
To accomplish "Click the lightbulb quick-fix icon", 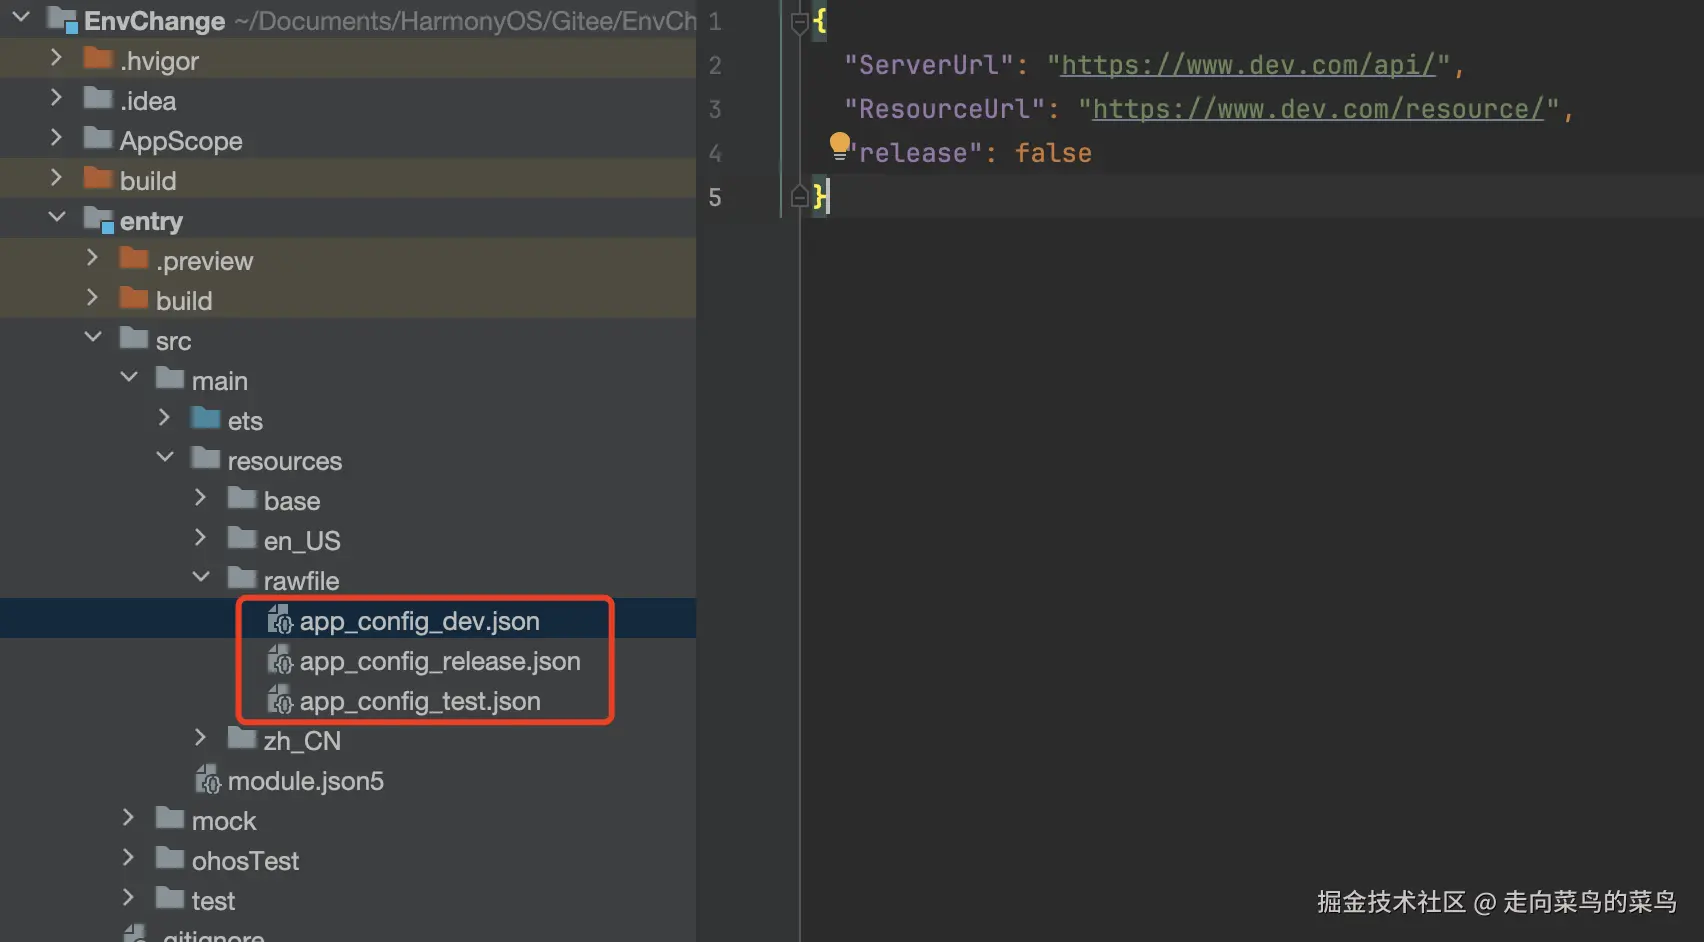I will point(840,146).
